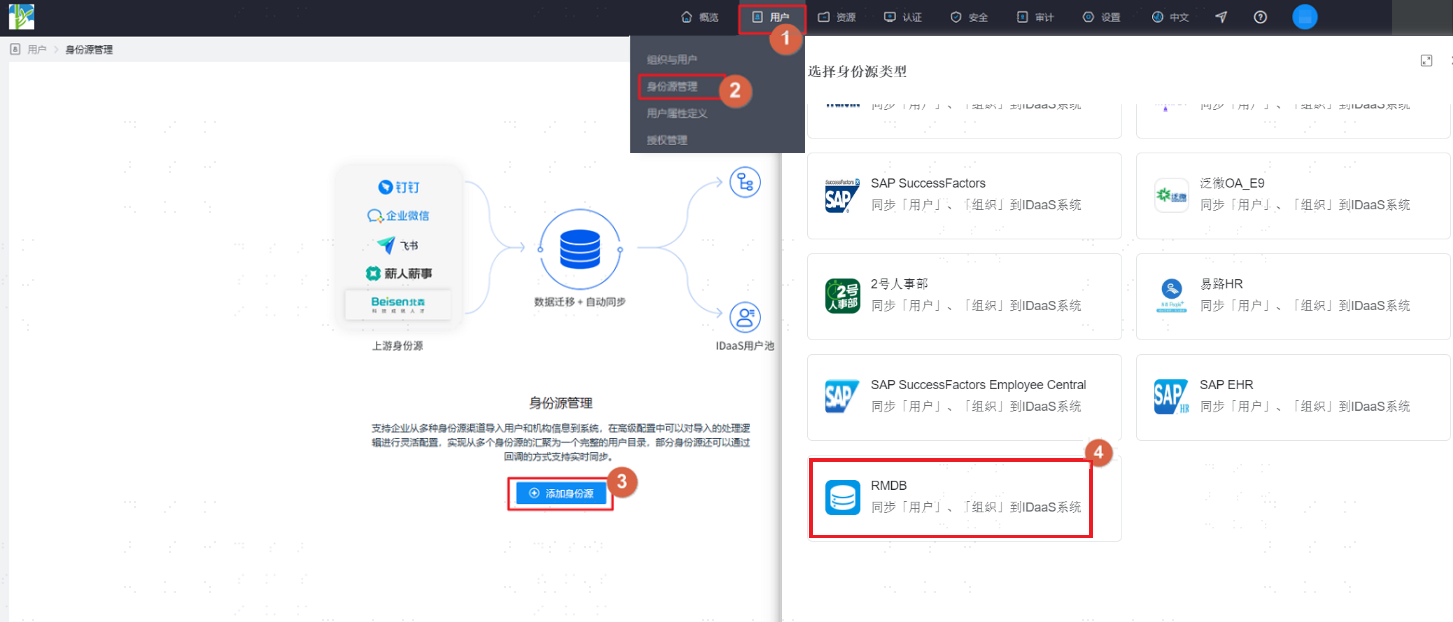1453x622 pixels.
Task: Click the IDaaS user pool person icon
Action: pos(743,318)
